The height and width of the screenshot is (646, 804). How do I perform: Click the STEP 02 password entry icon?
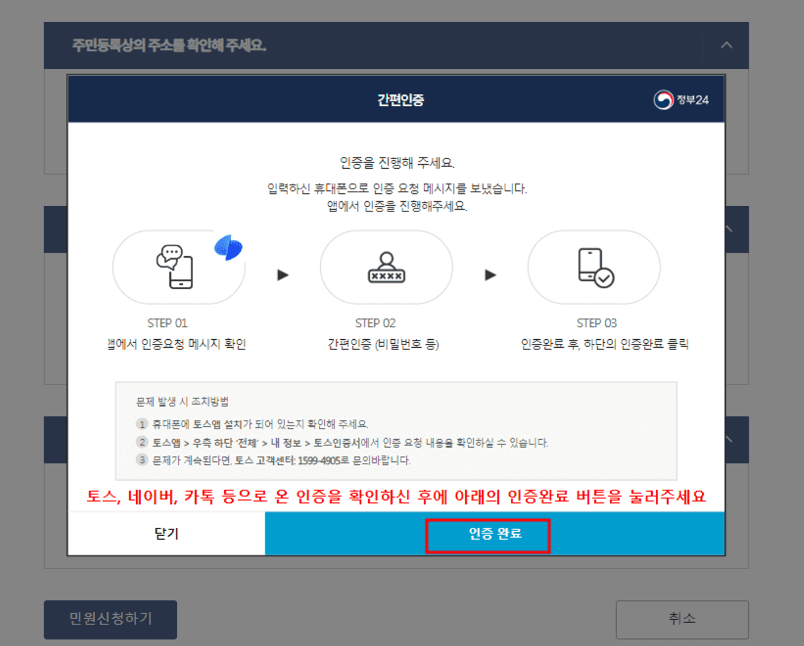pyautogui.click(x=387, y=267)
